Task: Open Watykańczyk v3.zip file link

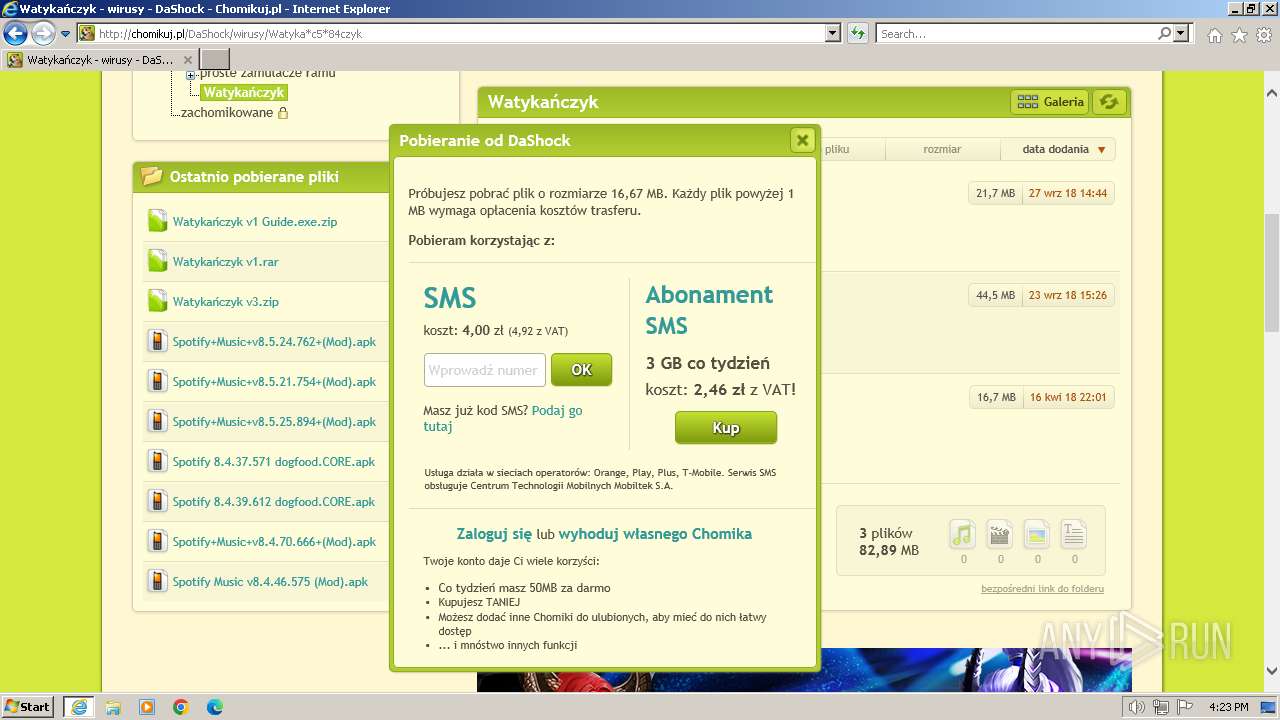Action: tap(225, 302)
